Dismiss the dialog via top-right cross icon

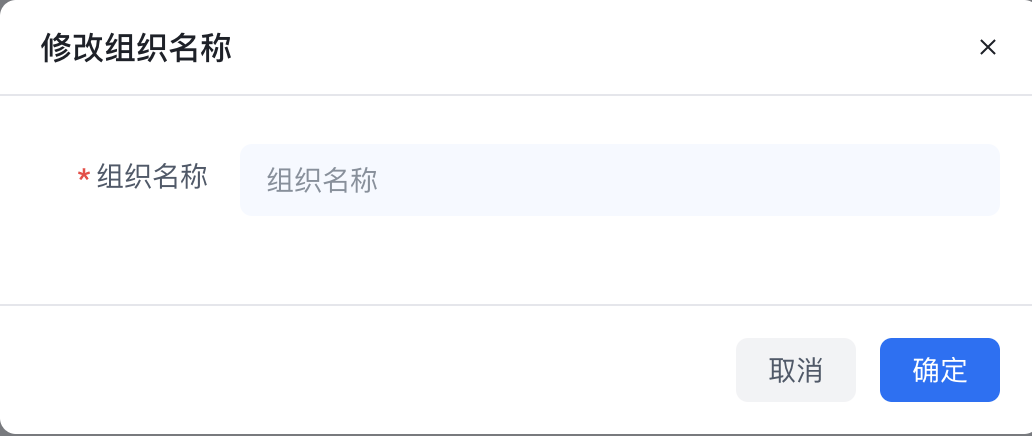987,47
